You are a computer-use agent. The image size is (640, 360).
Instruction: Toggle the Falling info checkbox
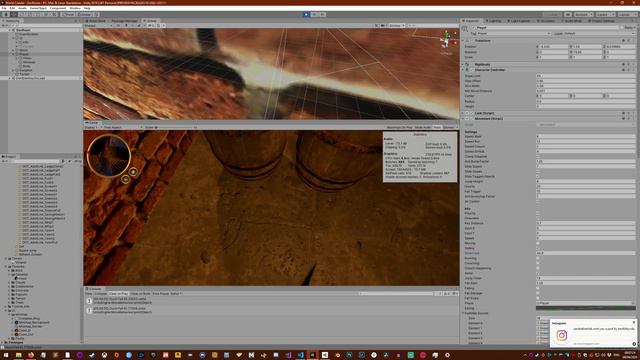(538, 288)
